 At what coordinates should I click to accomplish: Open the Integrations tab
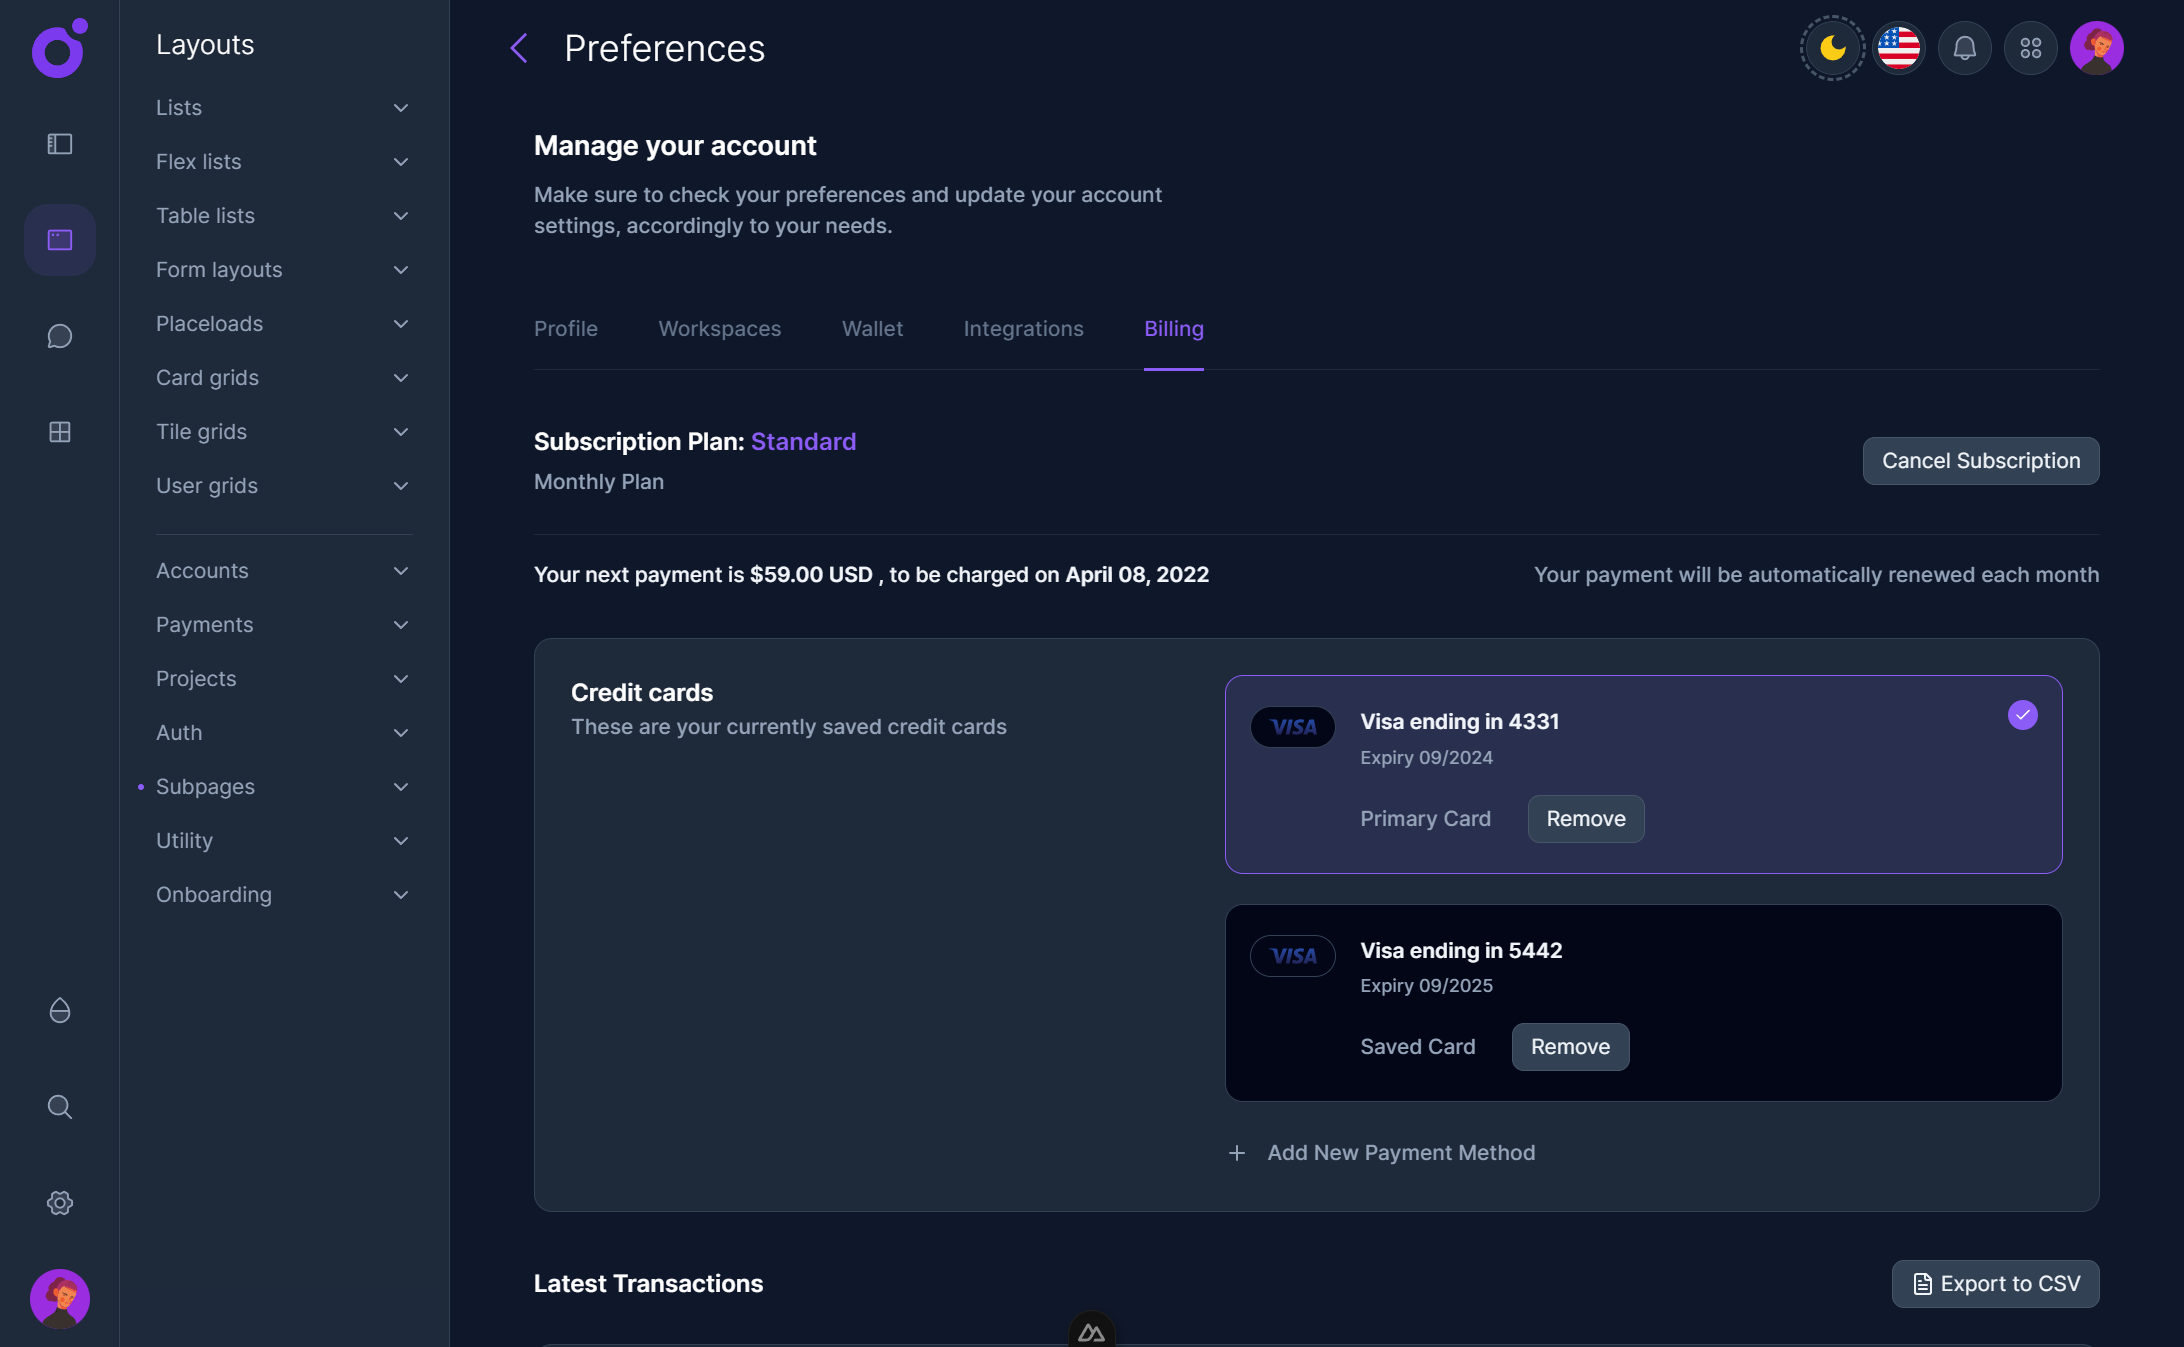tap(1023, 328)
